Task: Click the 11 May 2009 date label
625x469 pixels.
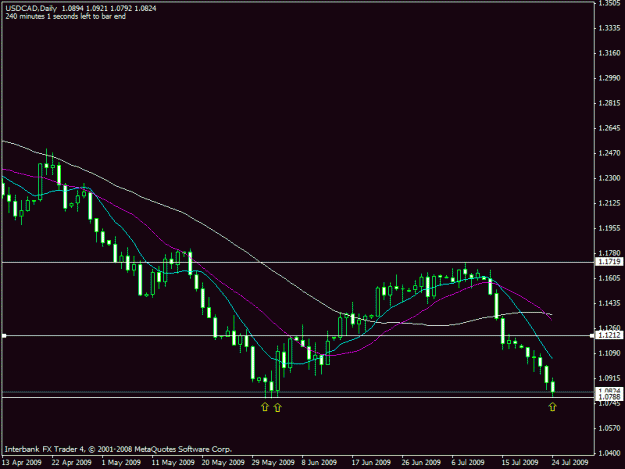Action: 173,462
